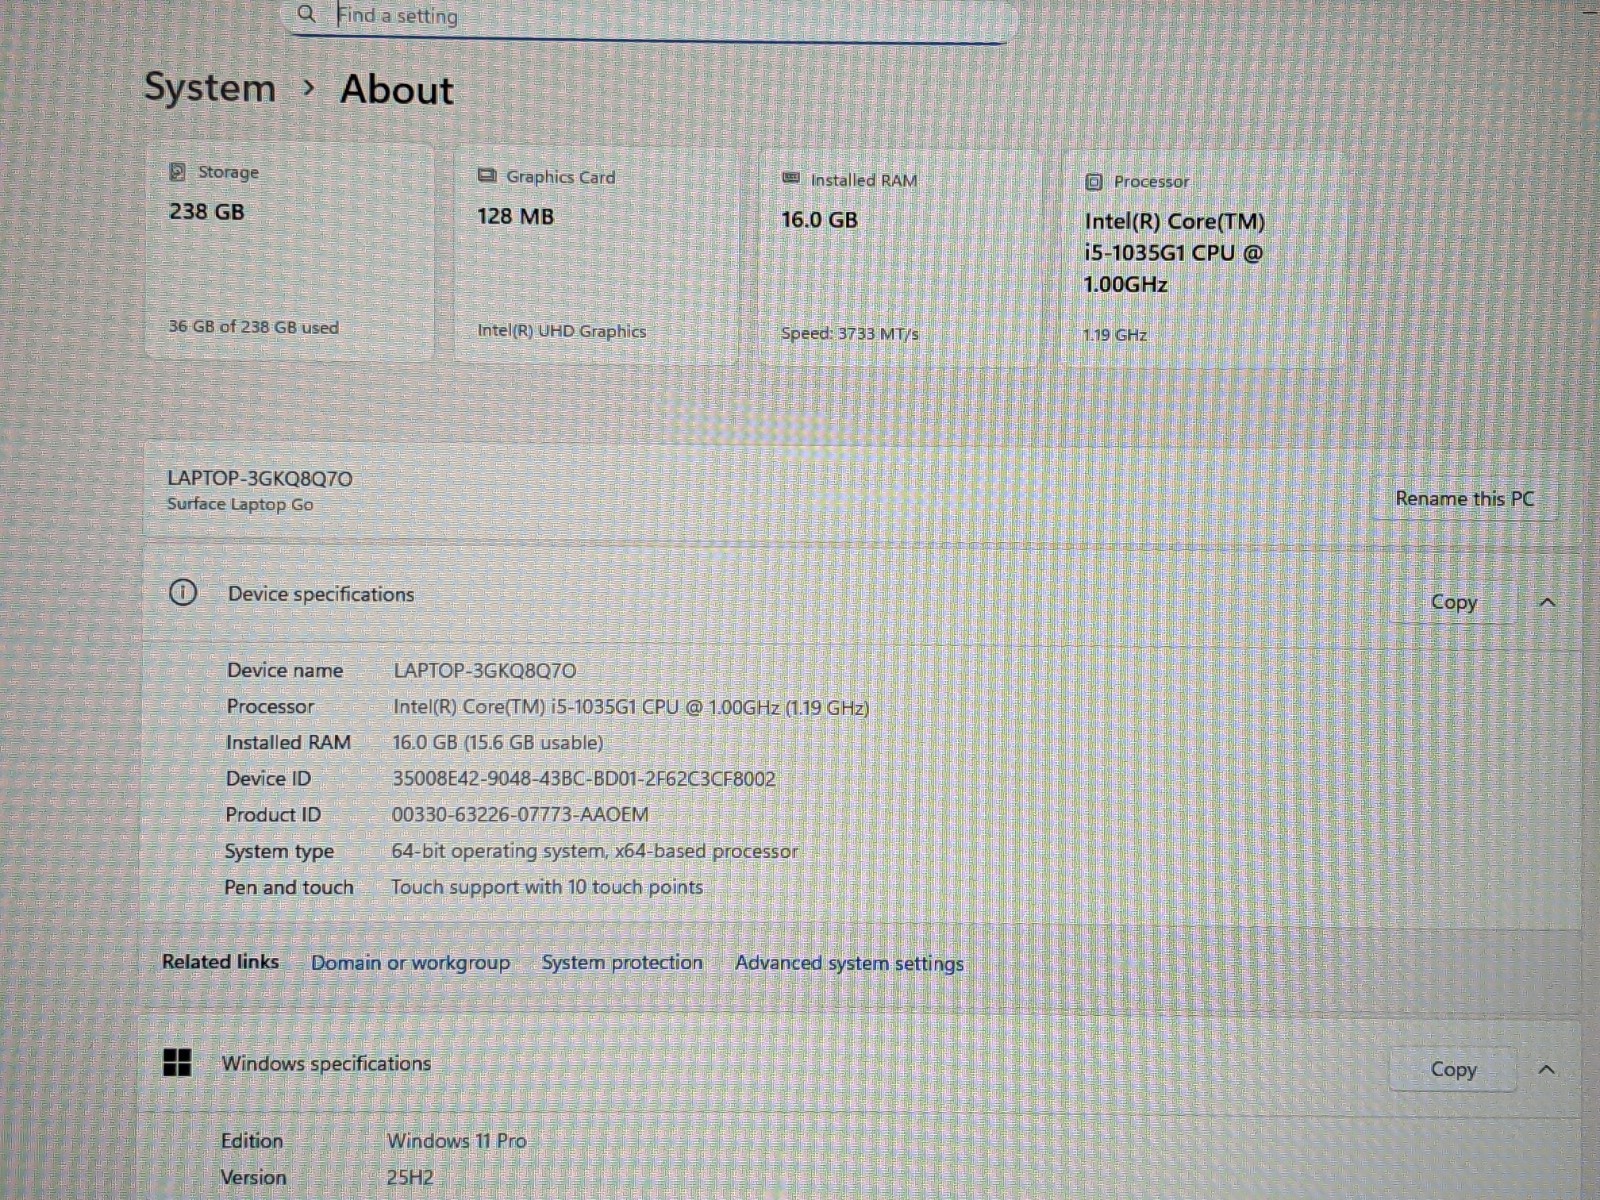Focus the Find a setting search box

[x=651, y=18]
